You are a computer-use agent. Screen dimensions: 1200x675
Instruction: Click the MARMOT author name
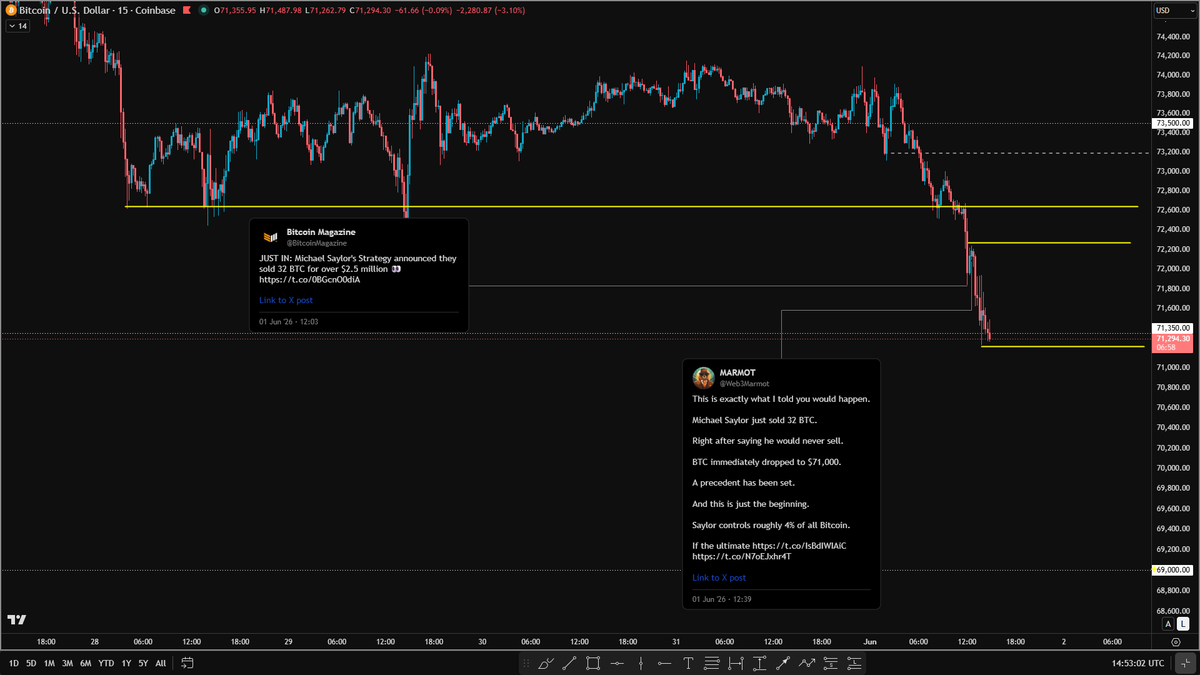[738, 372]
